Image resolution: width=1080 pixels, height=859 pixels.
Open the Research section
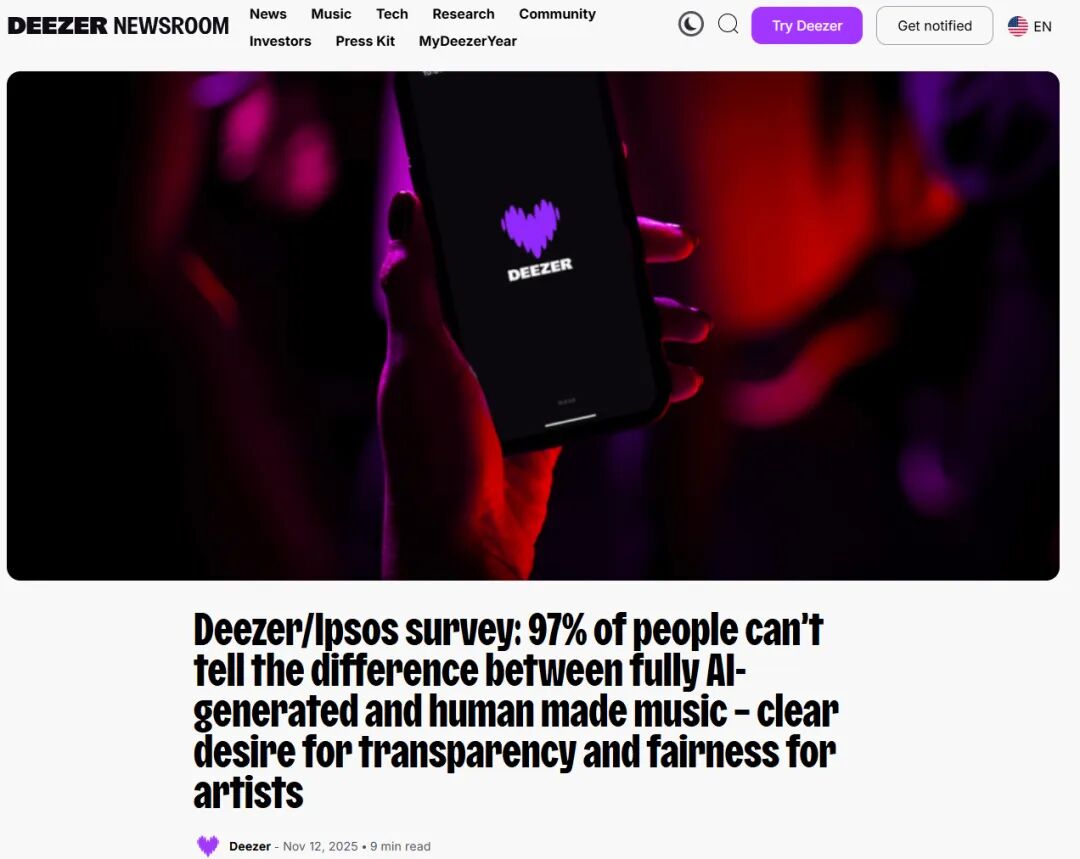(464, 14)
